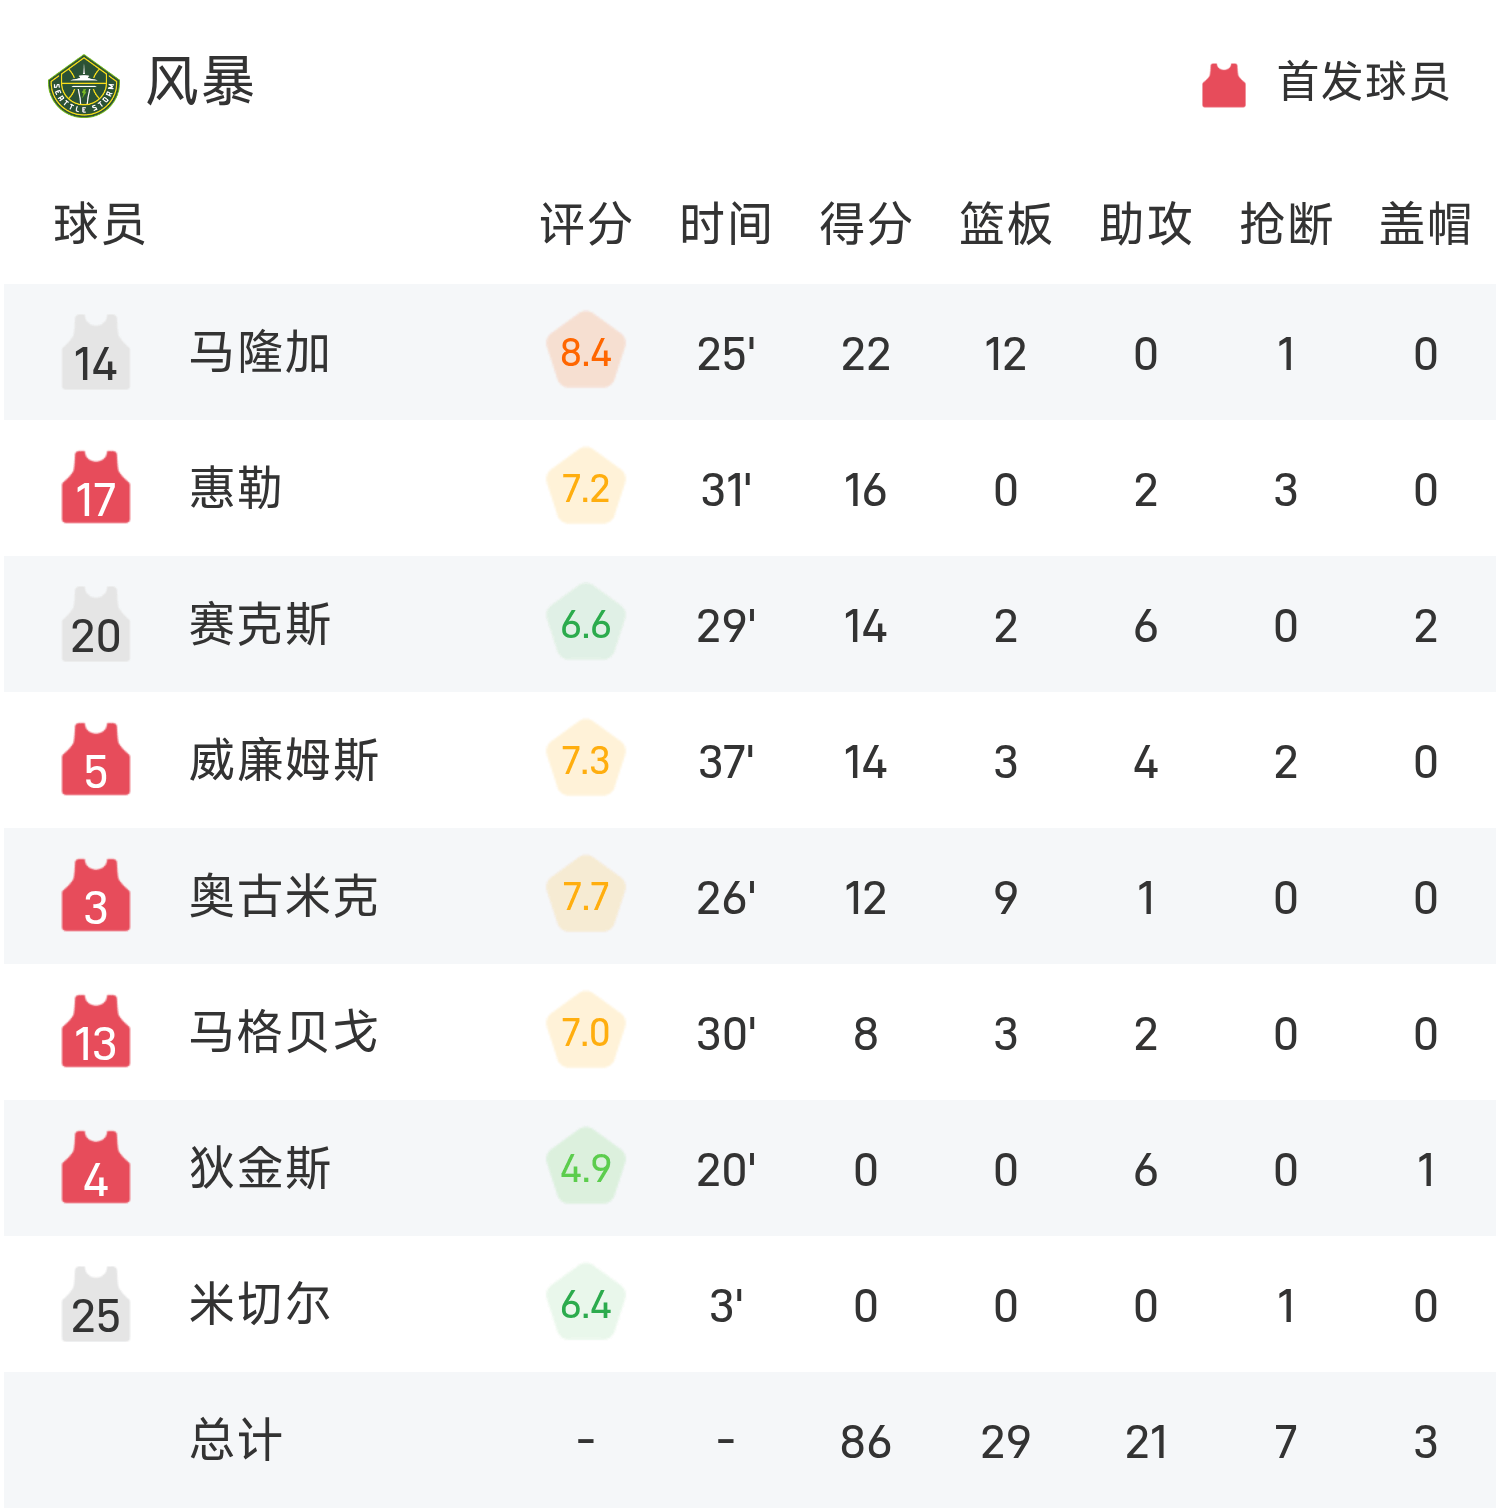Click the Seattle Storm team logo

[84, 85]
